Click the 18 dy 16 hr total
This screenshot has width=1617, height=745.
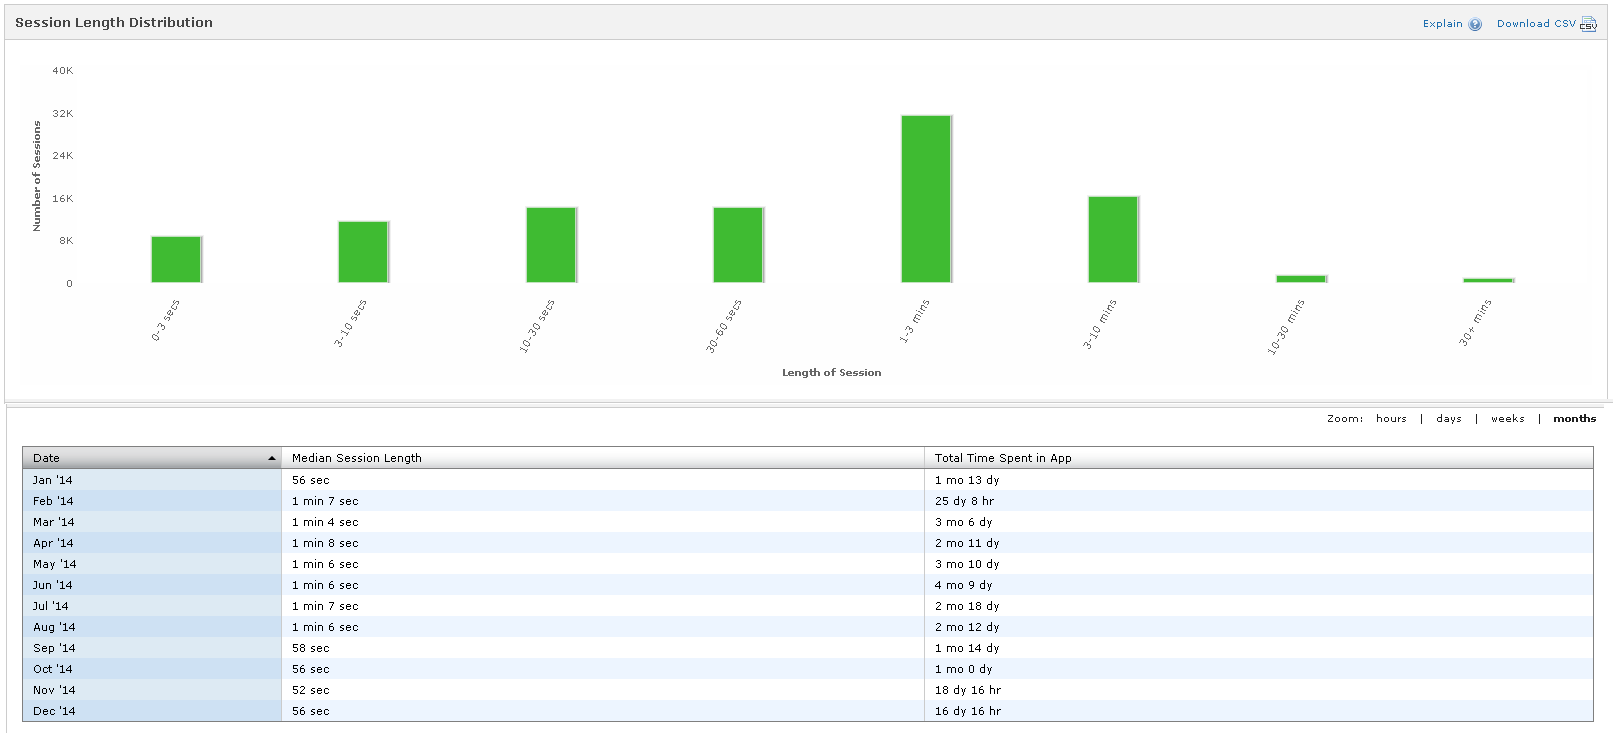click(x=968, y=690)
